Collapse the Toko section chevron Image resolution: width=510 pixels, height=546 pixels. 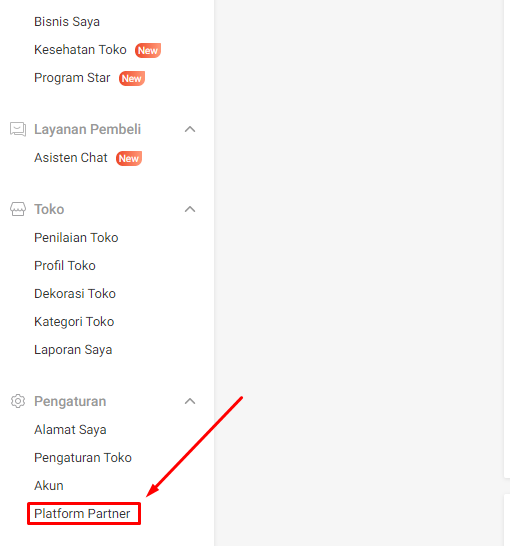(190, 209)
